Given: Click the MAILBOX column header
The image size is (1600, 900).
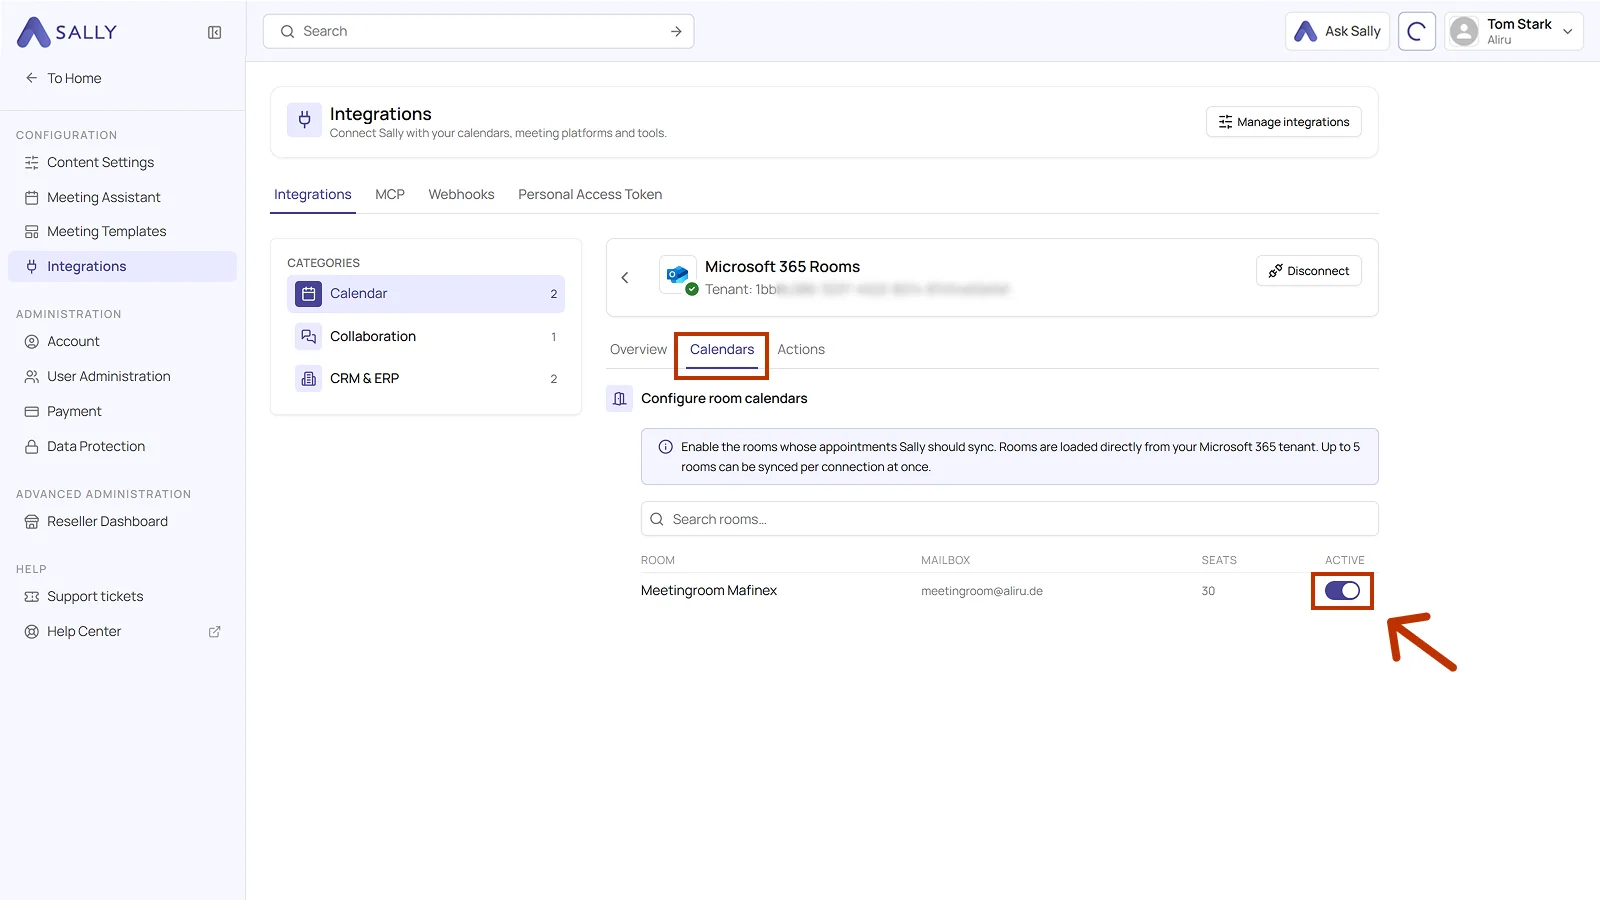Looking at the screenshot, I should pyautogui.click(x=946, y=560).
